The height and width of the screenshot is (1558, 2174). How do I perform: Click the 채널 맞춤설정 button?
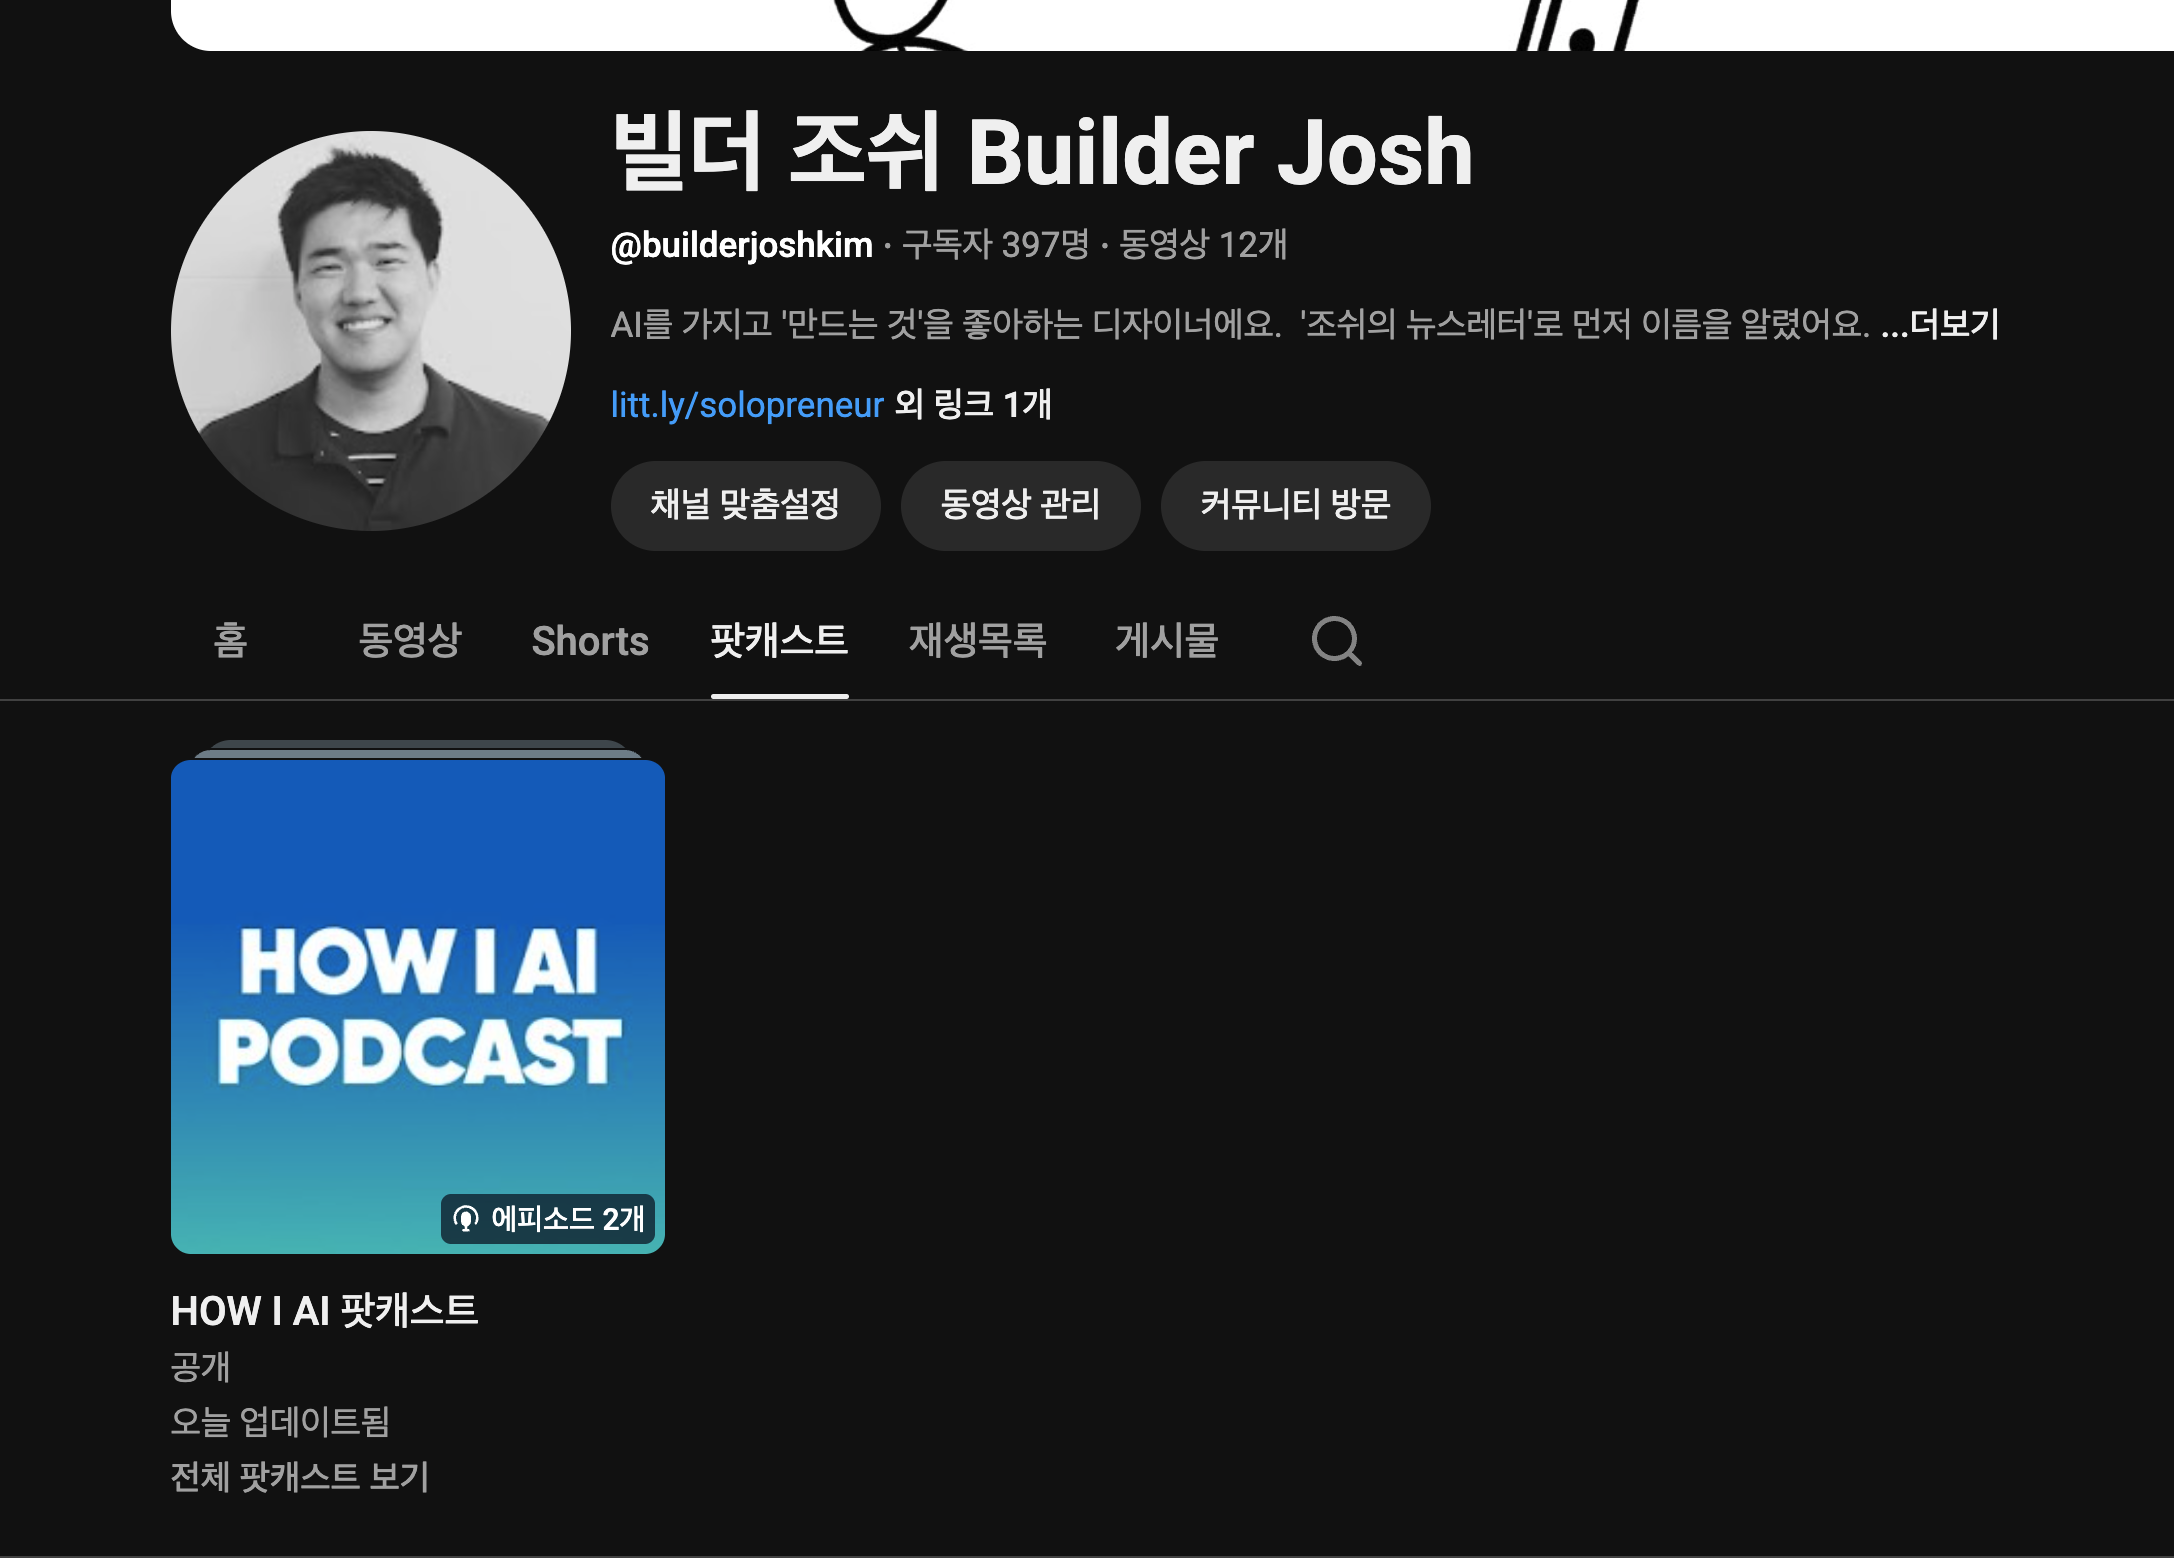tap(745, 506)
